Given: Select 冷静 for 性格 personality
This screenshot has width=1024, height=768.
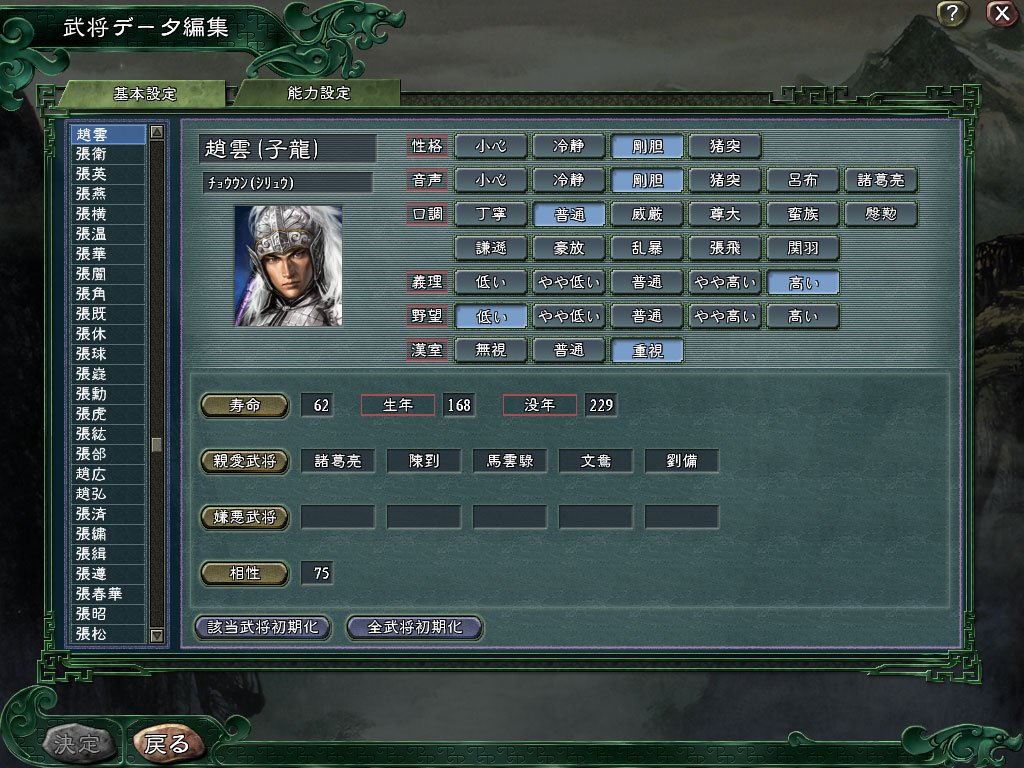Looking at the screenshot, I should click(x=569, y=146).
